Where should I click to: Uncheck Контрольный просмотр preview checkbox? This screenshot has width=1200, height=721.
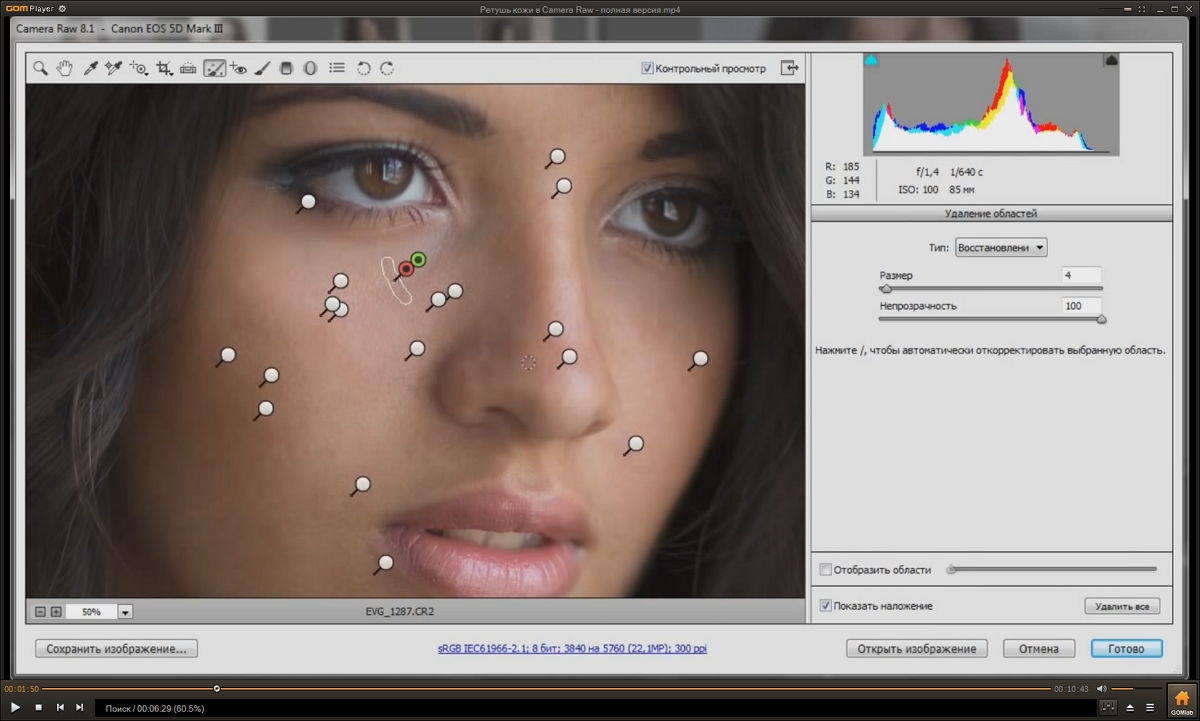coord(647,68)
